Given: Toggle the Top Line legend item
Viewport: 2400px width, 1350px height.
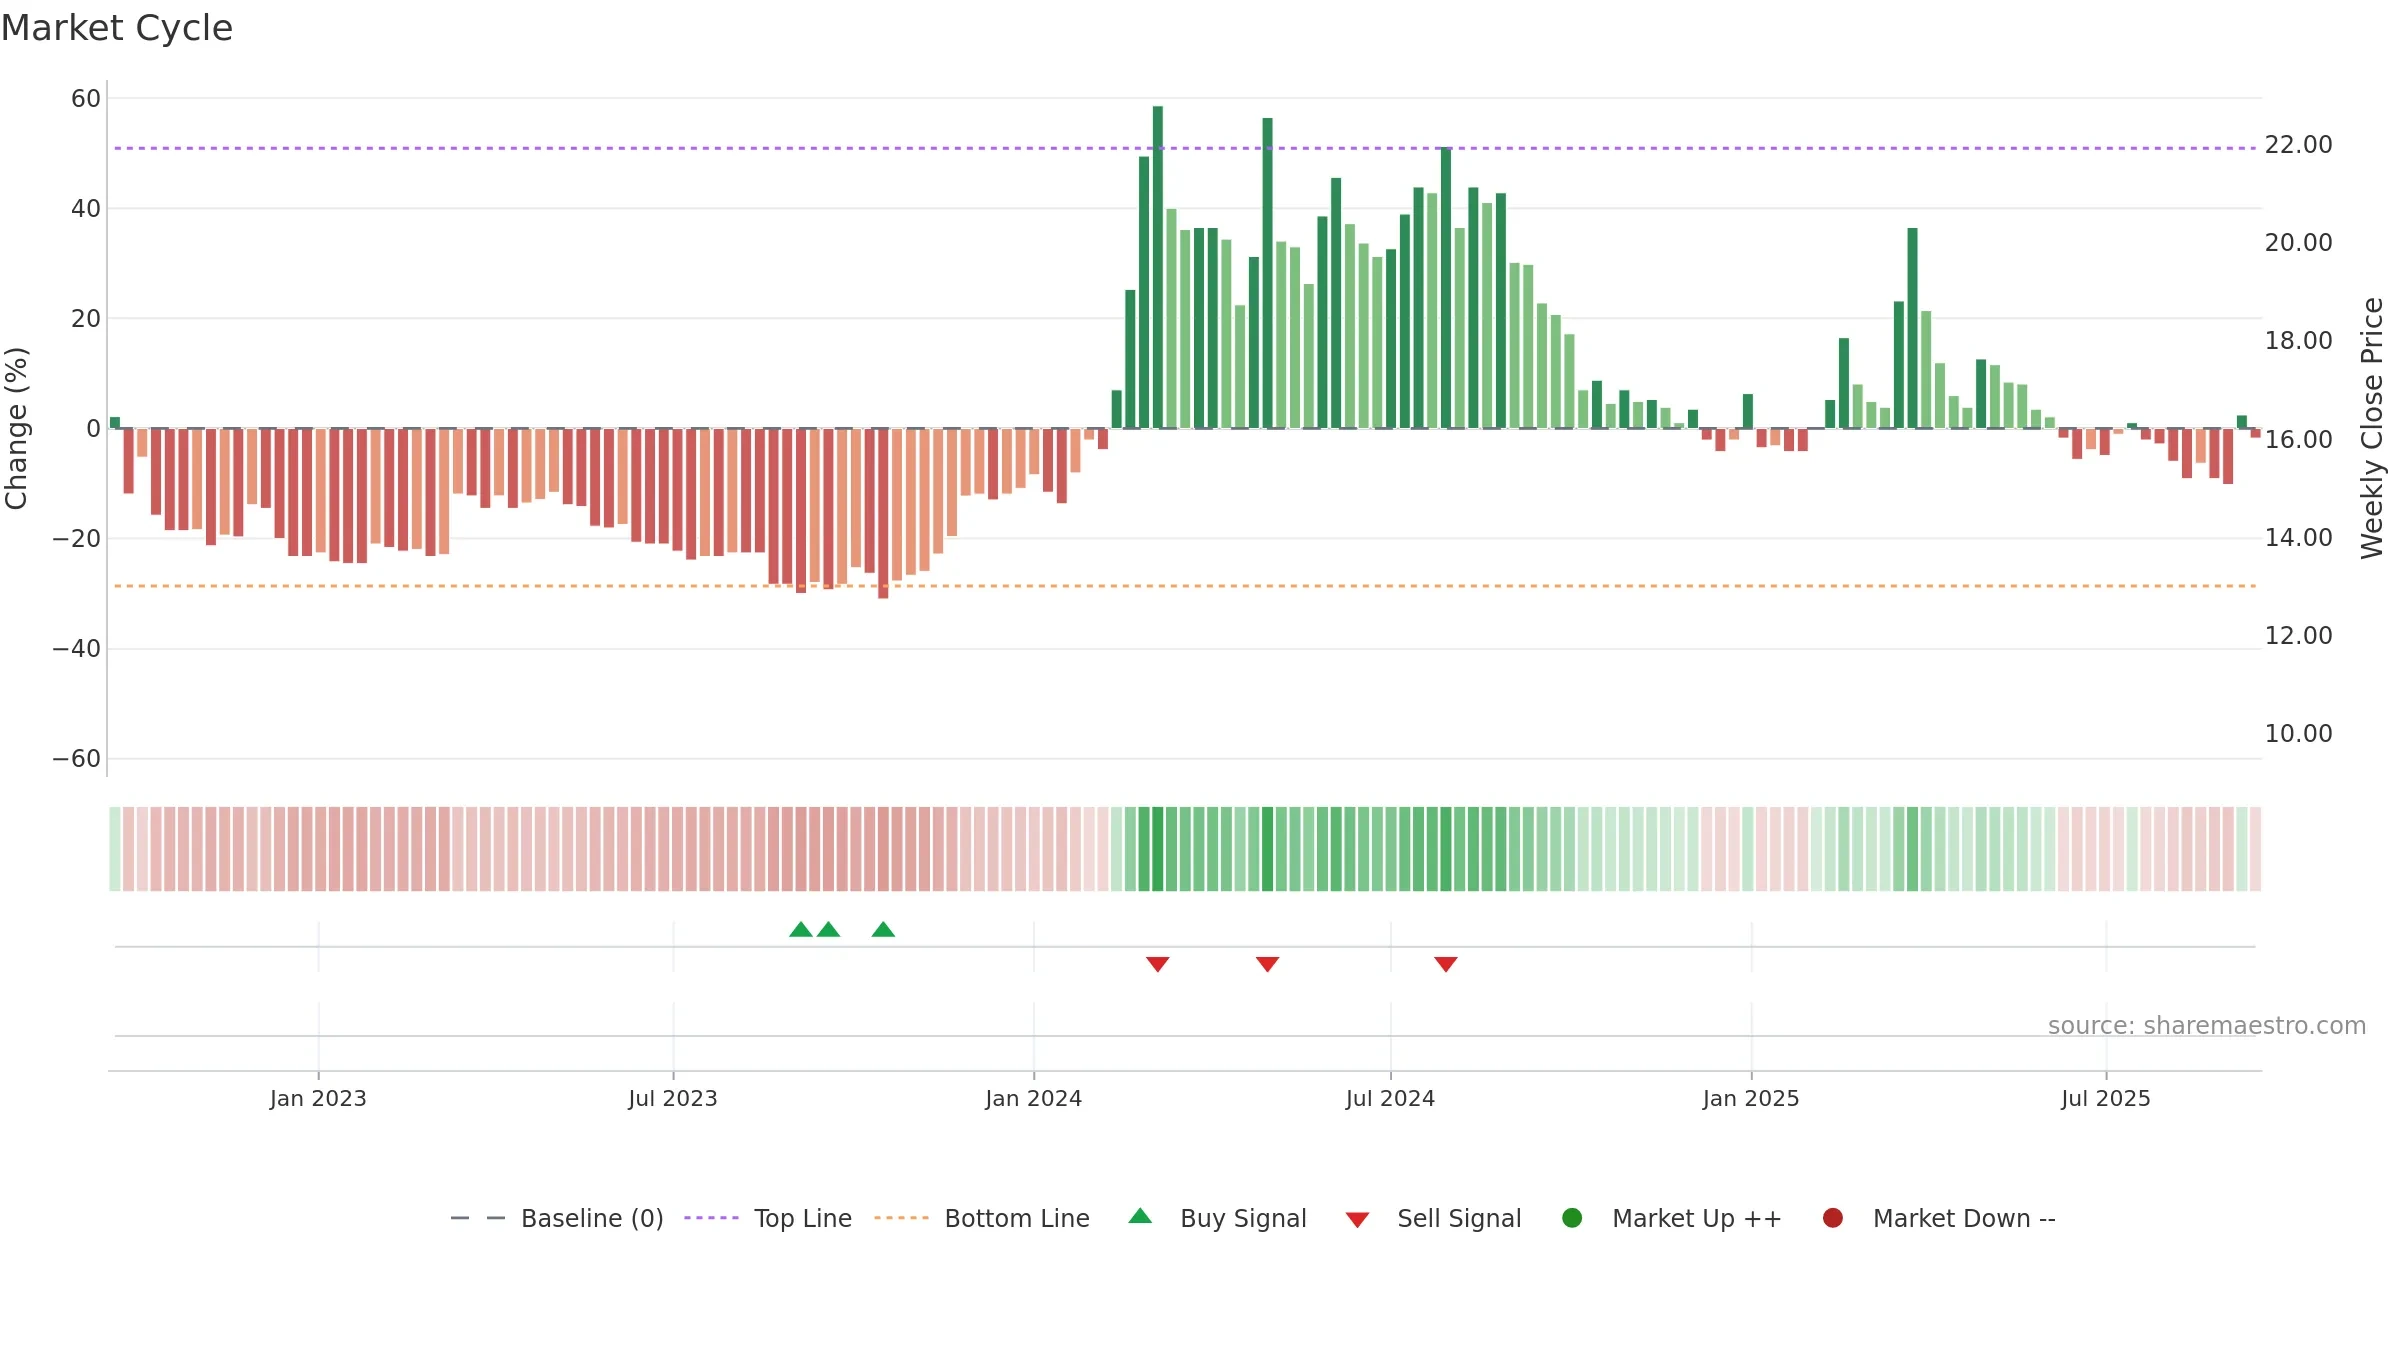Looking at the screenshot, I should point(768,1218).
